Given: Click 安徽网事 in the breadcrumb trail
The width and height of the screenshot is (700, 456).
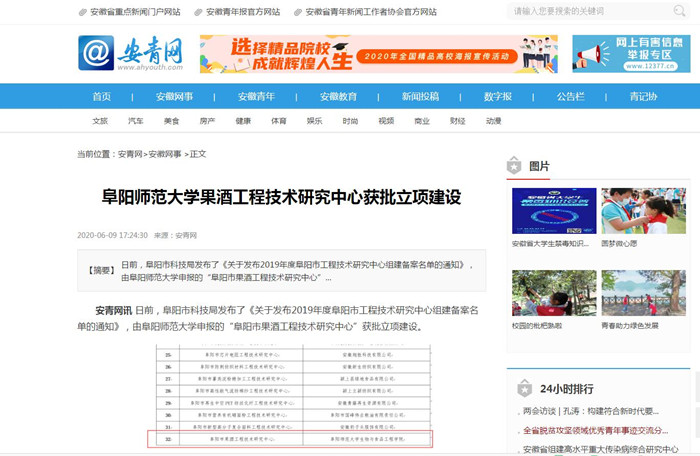Looking at the screenshot, I should tap(164, 155).
